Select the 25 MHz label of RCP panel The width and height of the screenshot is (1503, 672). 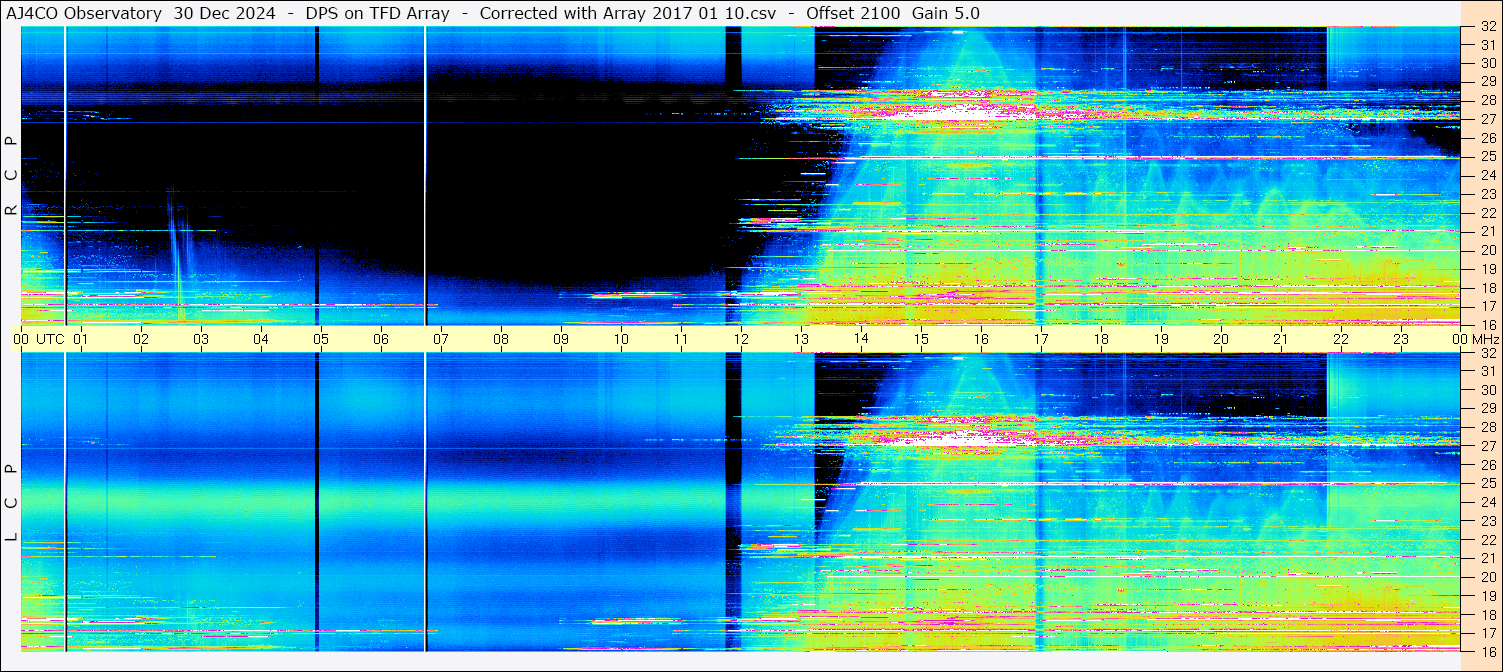click(x=1487, y=157)
